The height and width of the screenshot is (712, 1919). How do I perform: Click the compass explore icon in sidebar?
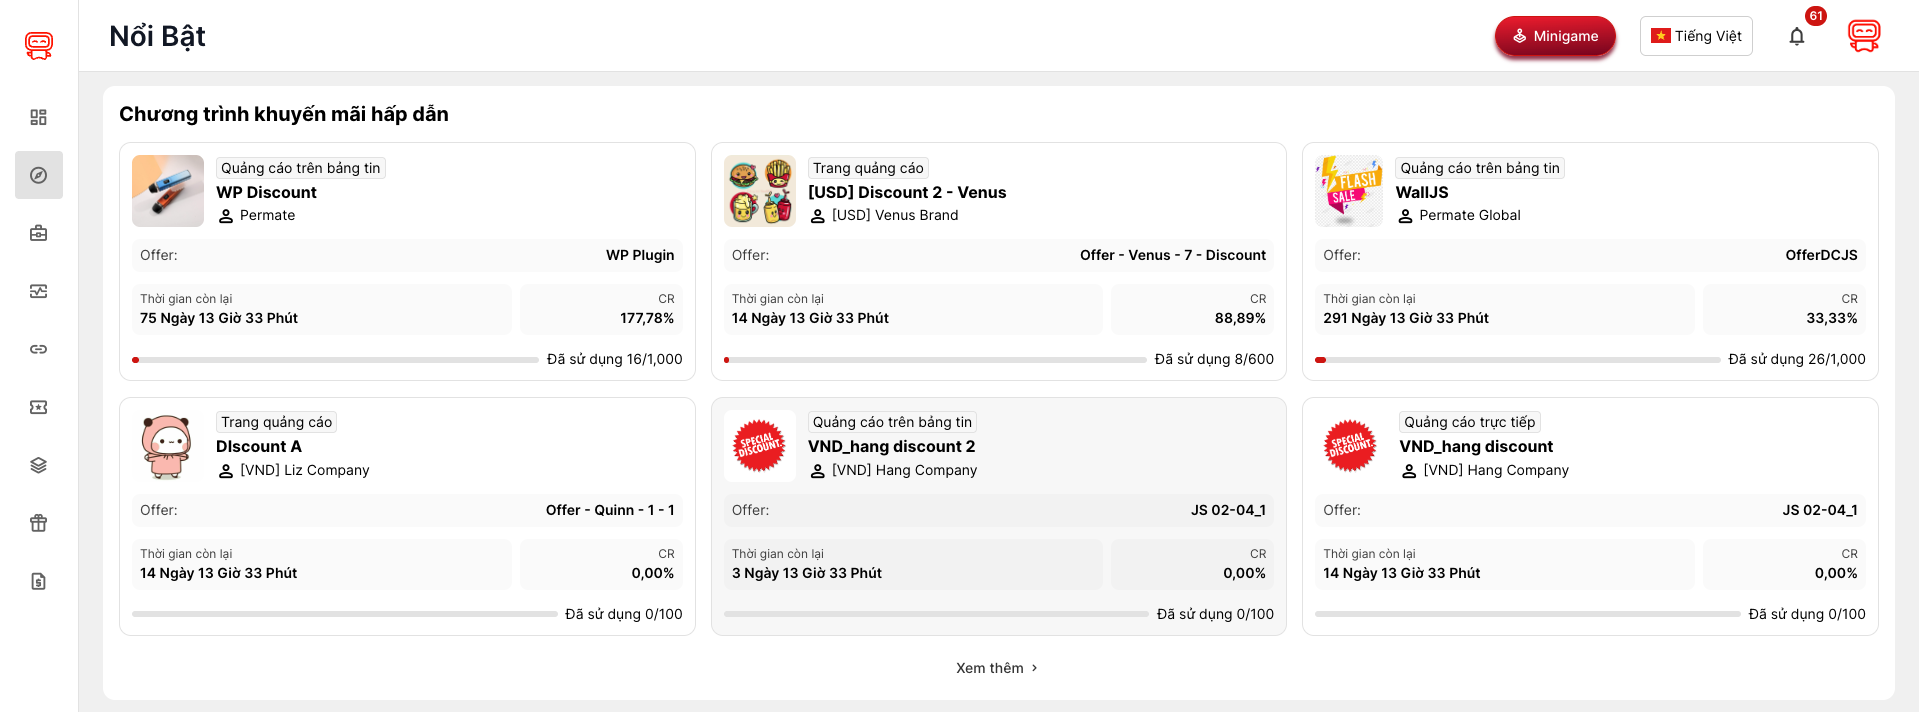[x=38, y=175]
